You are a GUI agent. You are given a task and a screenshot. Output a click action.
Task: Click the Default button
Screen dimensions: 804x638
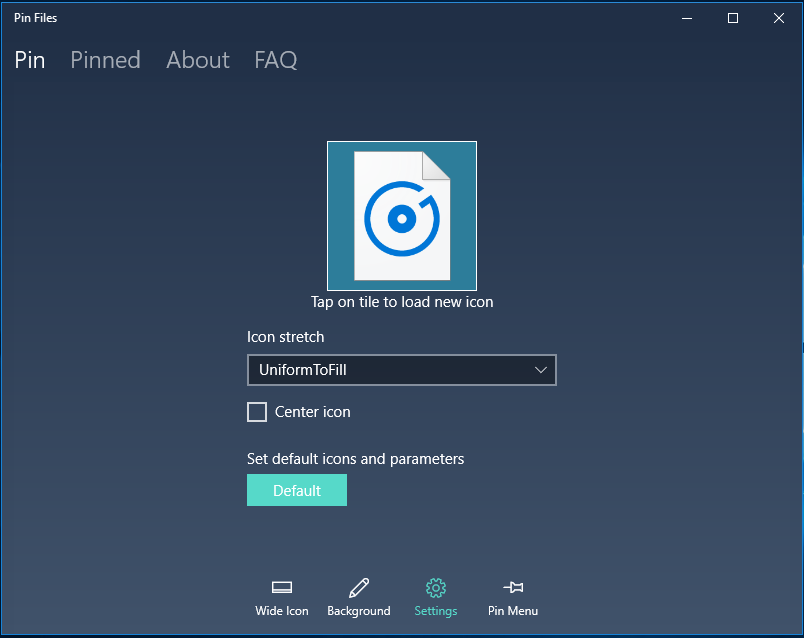(297, 490)
